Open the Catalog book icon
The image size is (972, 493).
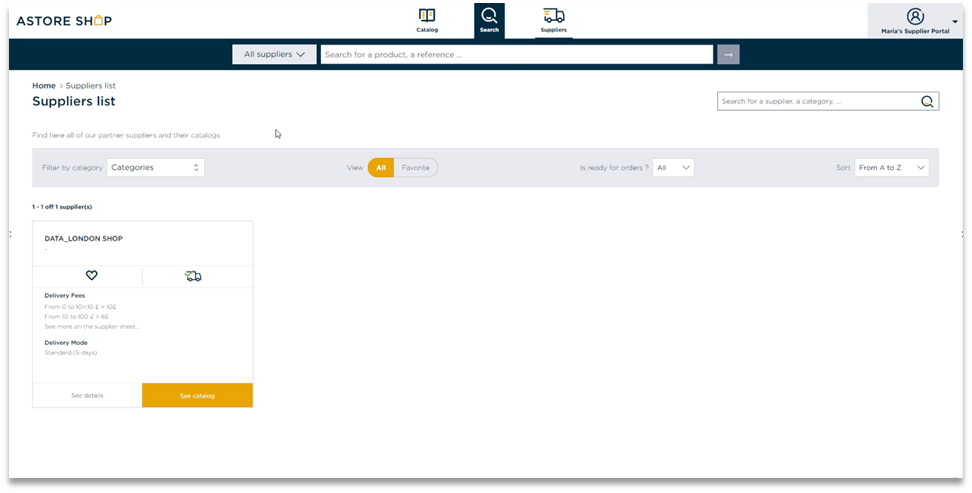coord(427,16)
